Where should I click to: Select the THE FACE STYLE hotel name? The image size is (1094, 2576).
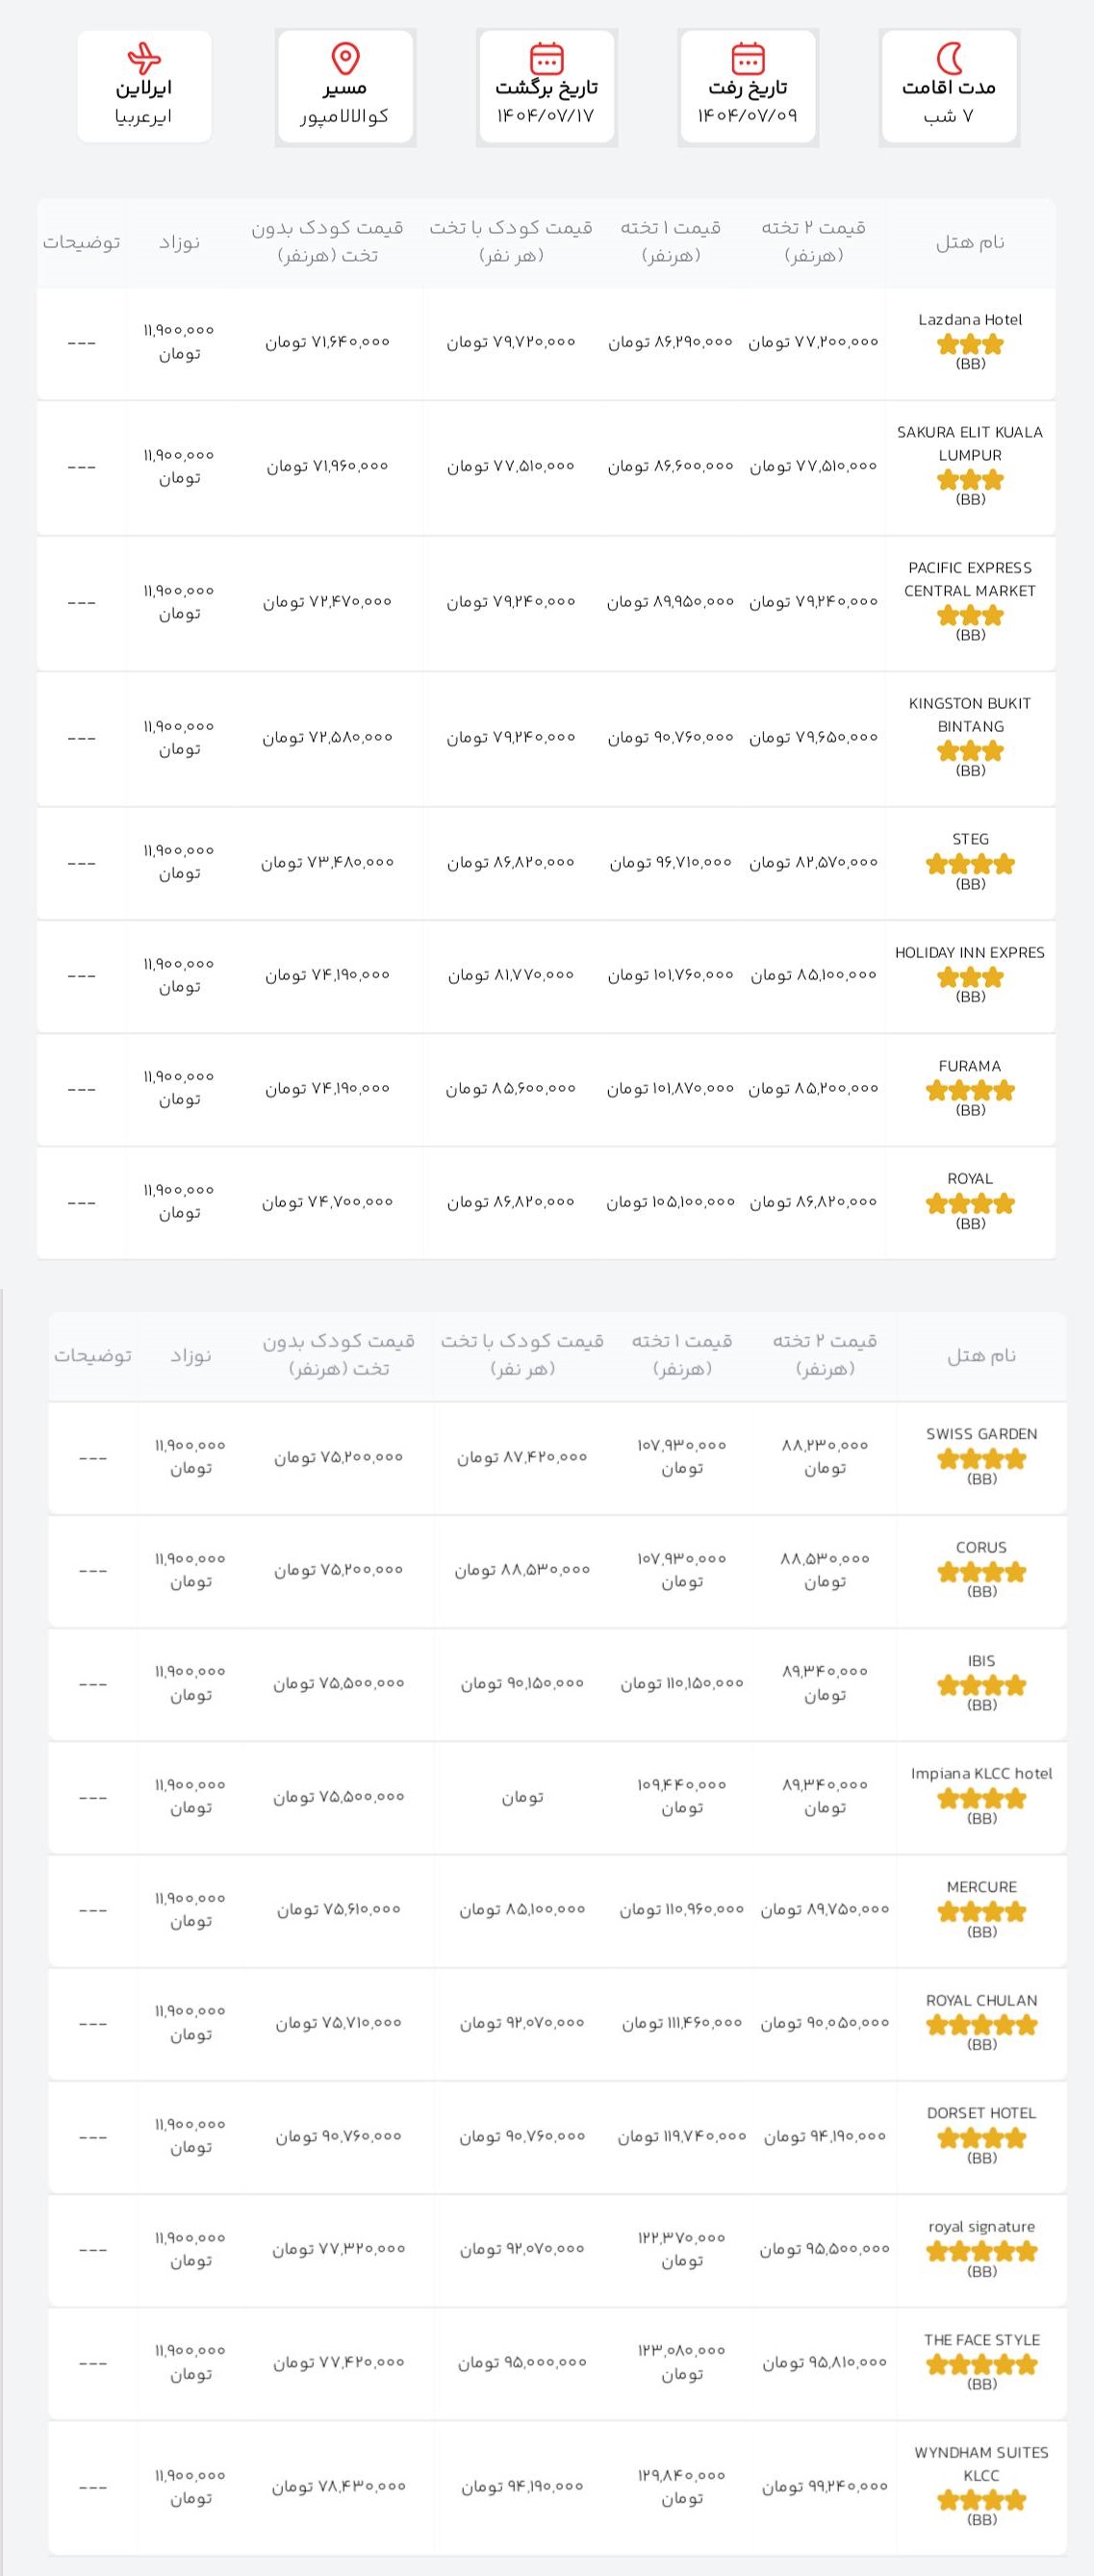[x=982, y=2340]
